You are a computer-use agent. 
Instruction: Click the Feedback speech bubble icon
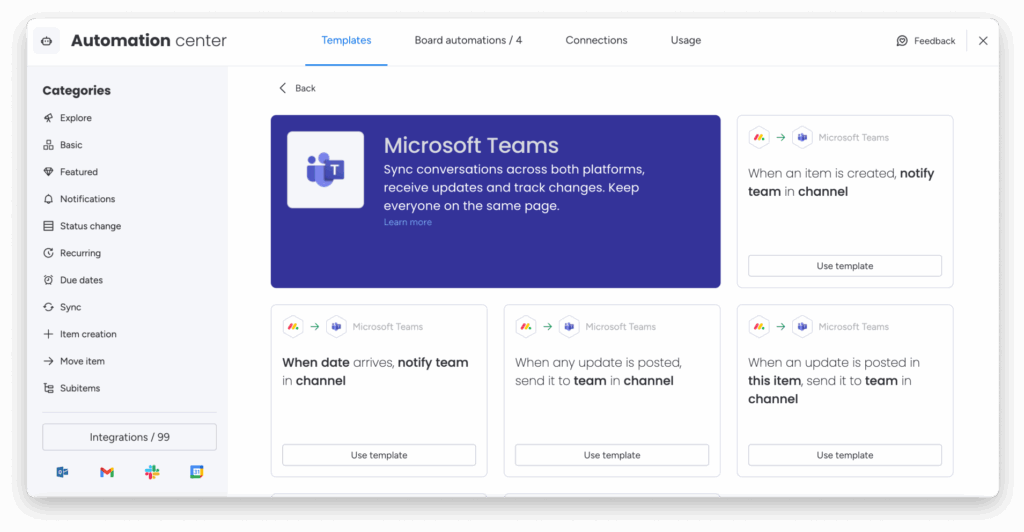902,40
